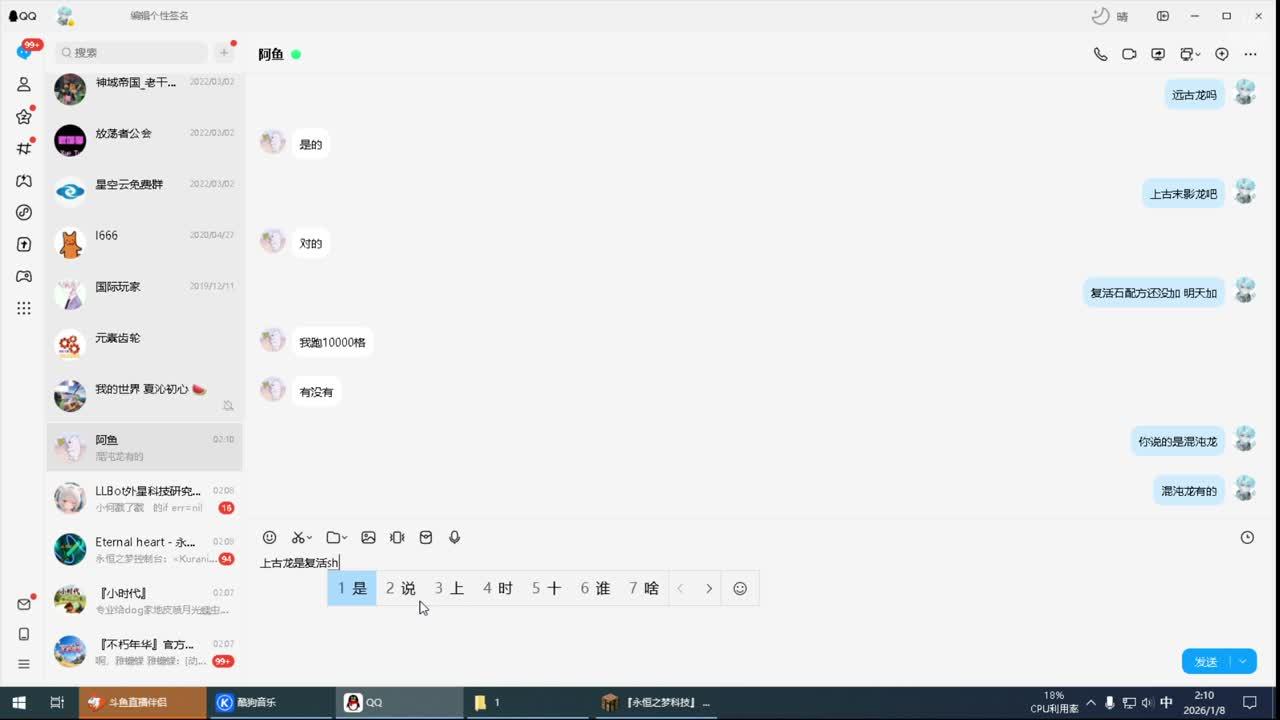The height and width of the screenshot is (720, 1280).
Task: Open the mail icon at the sidebar bottom
Action: [x=24, y=604]
